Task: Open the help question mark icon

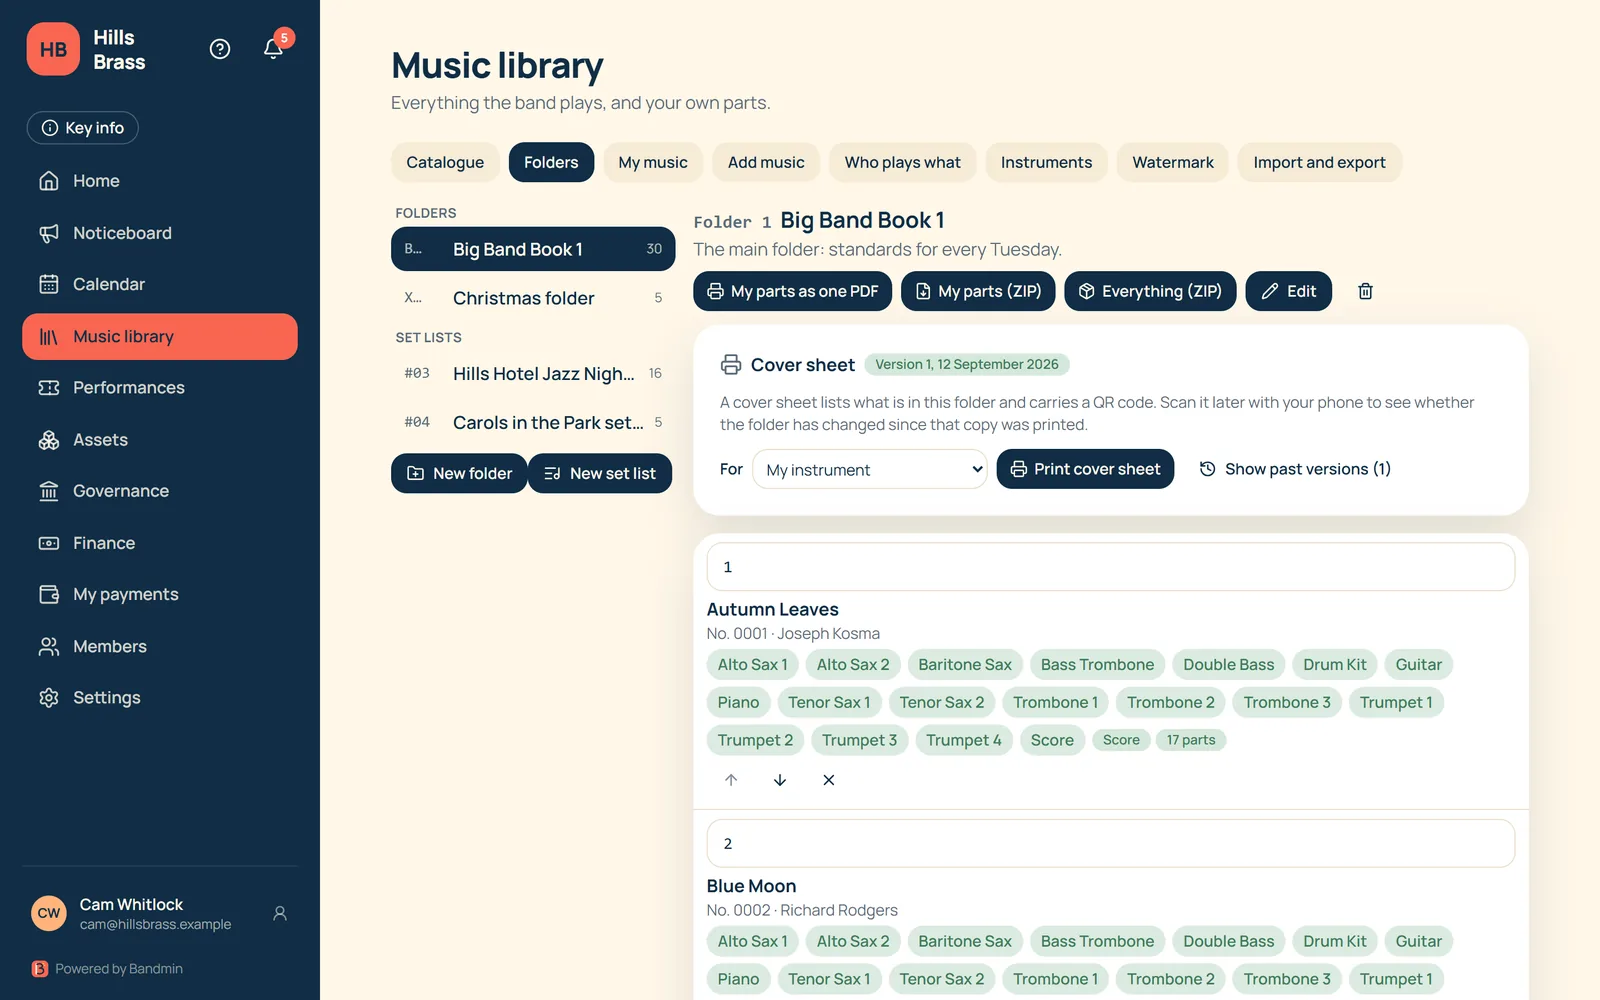Action: click(220, 49)
